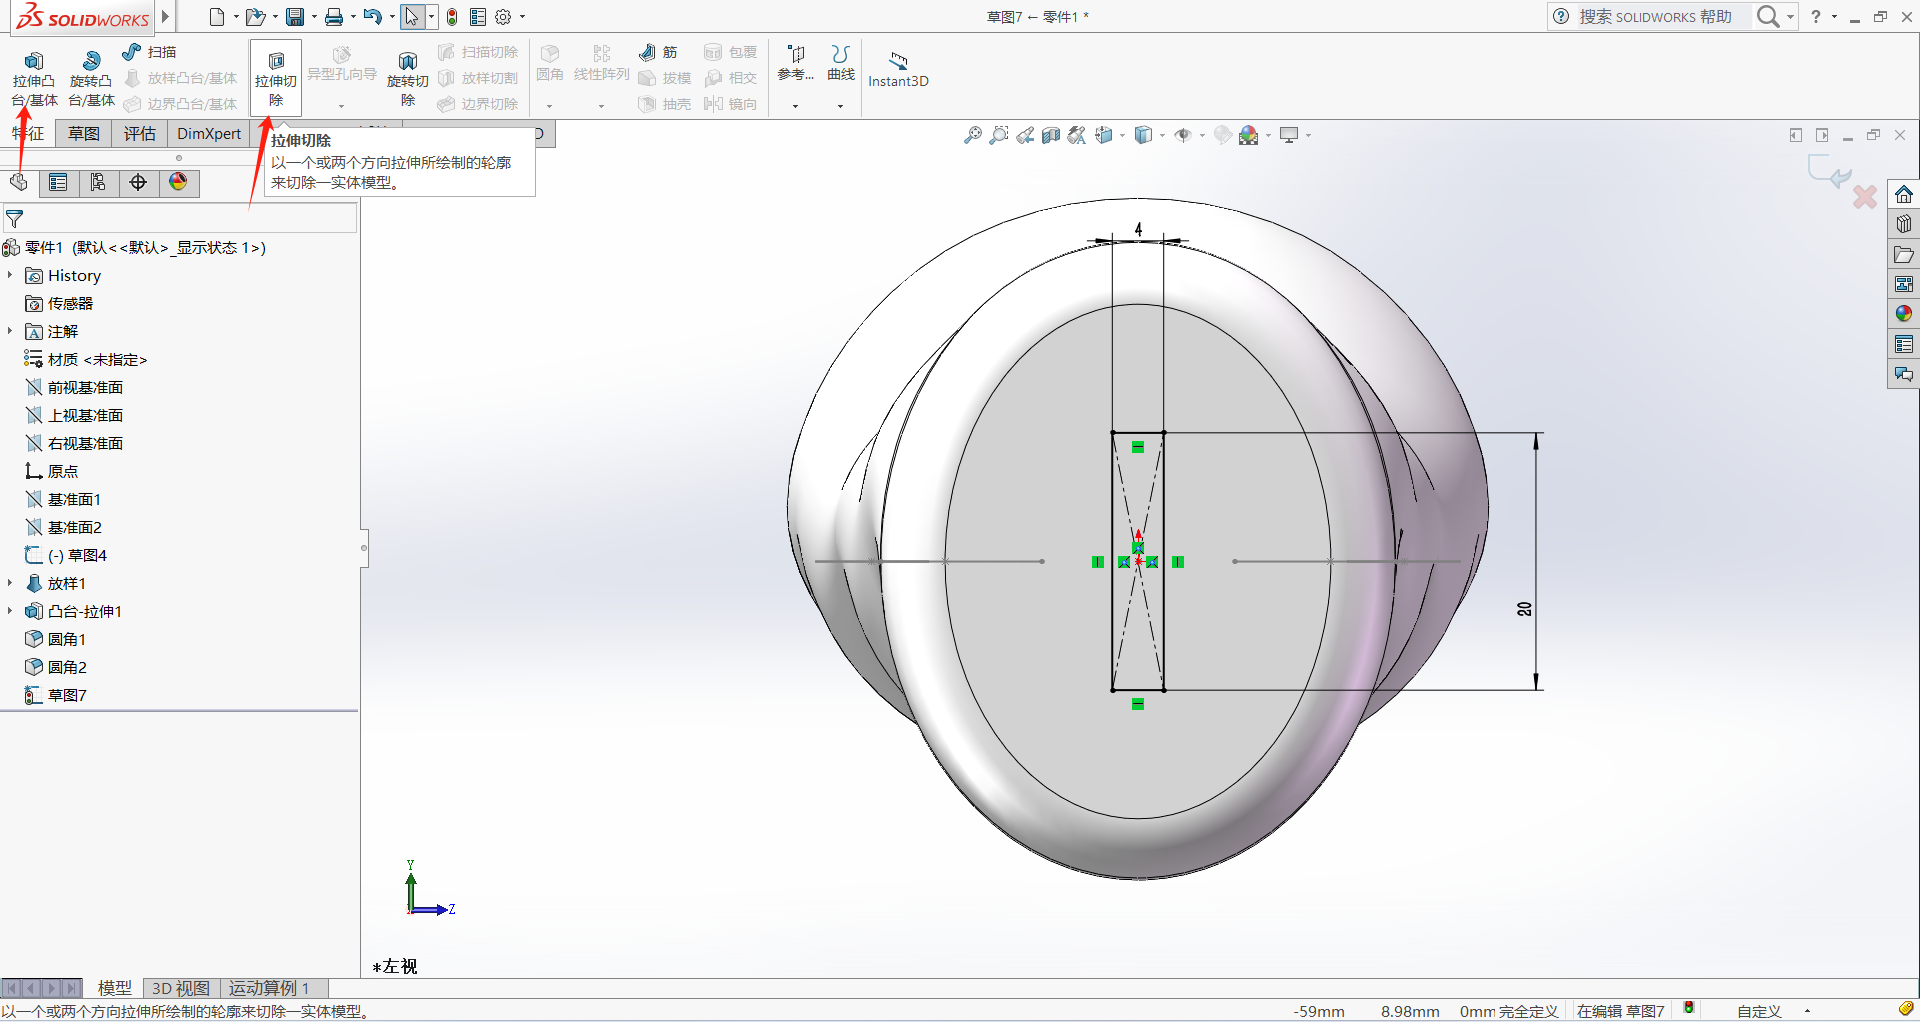Open the Instant3D tool

pos(897,69)
